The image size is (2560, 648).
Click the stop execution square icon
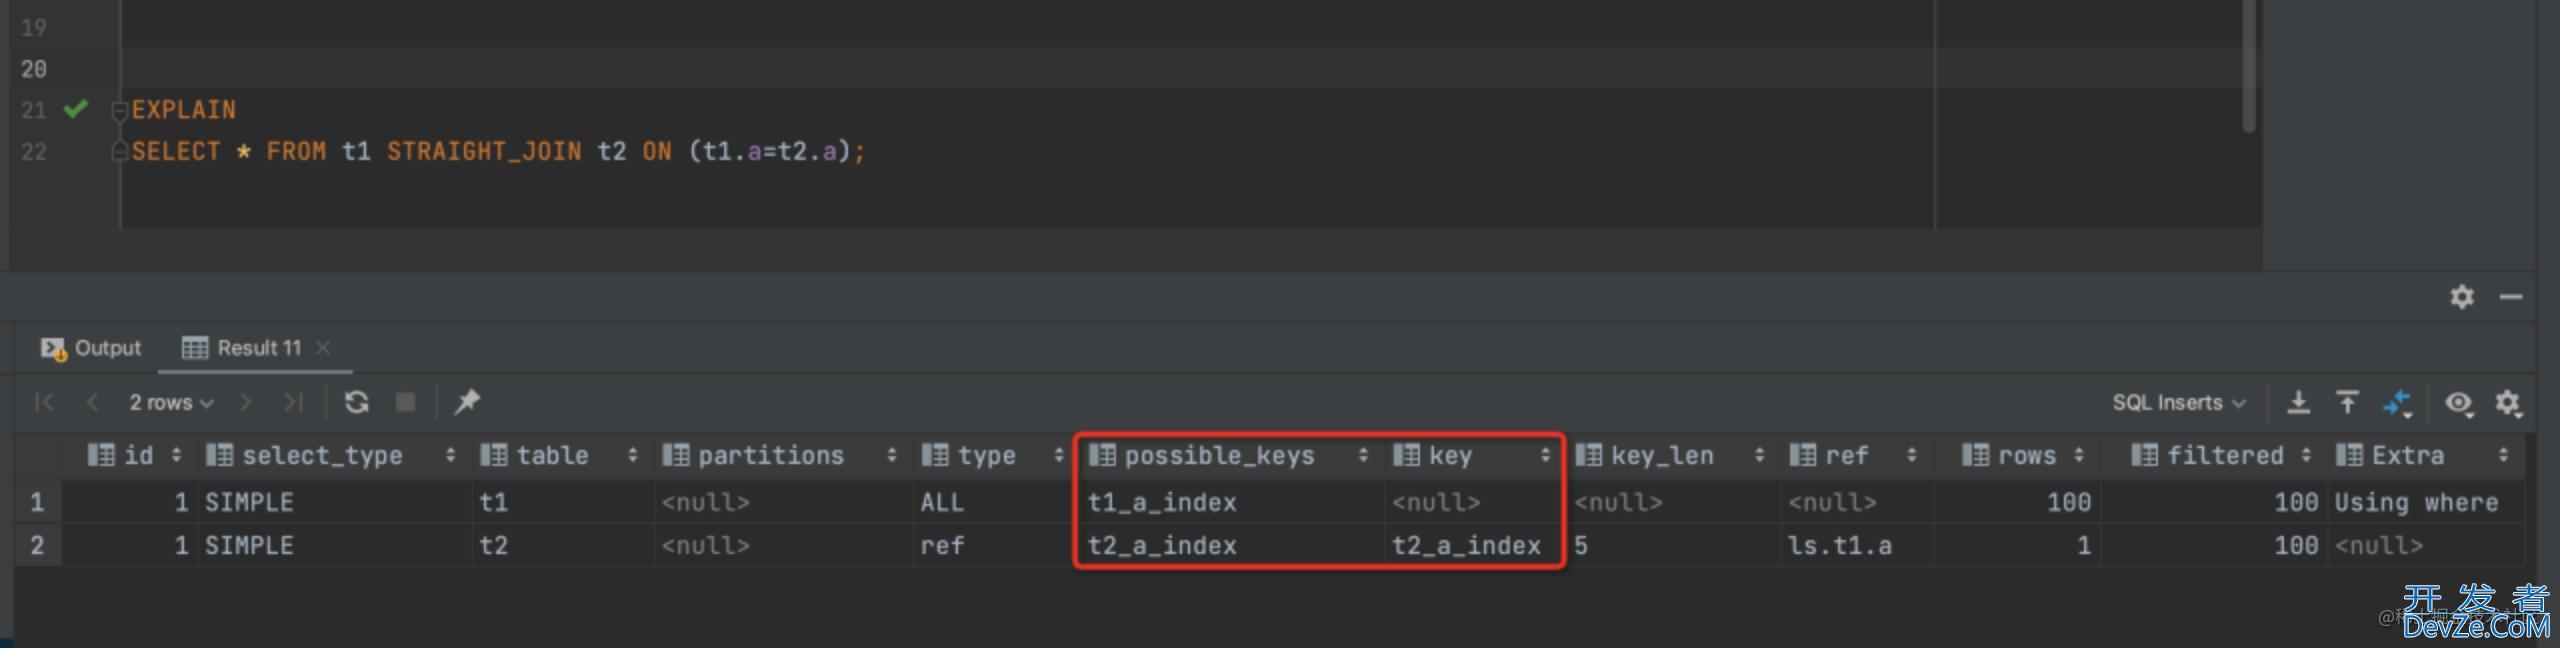405,402
